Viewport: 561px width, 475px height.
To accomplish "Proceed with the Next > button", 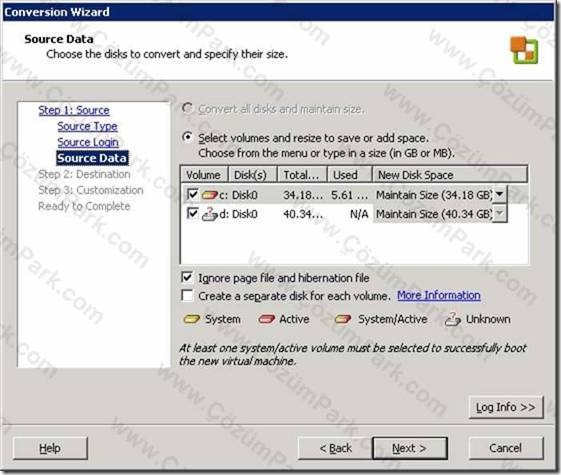I will click(410, 448).
